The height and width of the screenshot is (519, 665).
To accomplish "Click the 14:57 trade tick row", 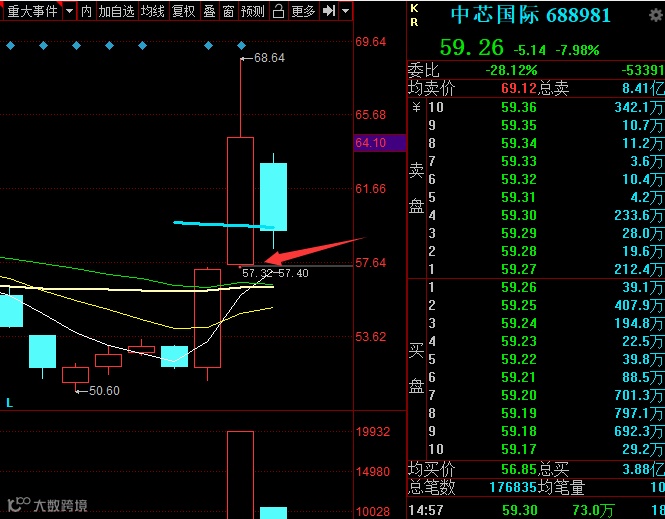I will click(536, 510).
